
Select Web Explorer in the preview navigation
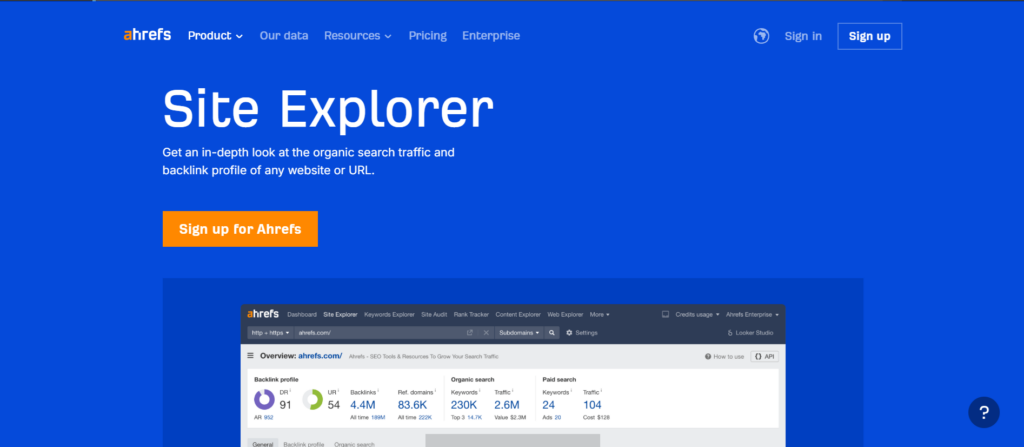click(566, 314)
